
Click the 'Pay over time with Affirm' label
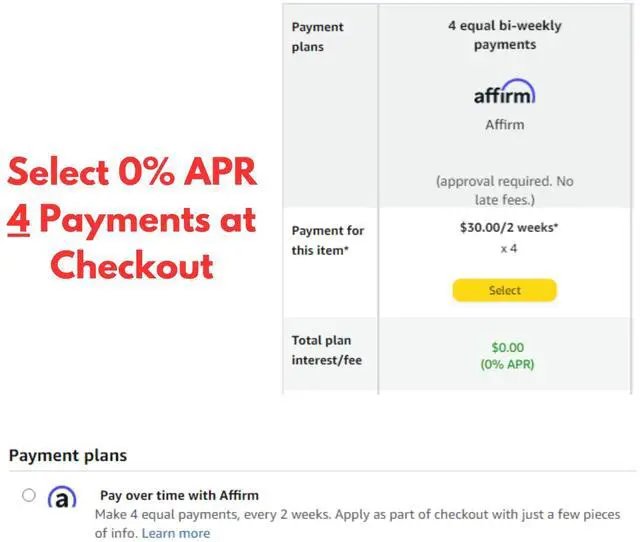point(179,495)
